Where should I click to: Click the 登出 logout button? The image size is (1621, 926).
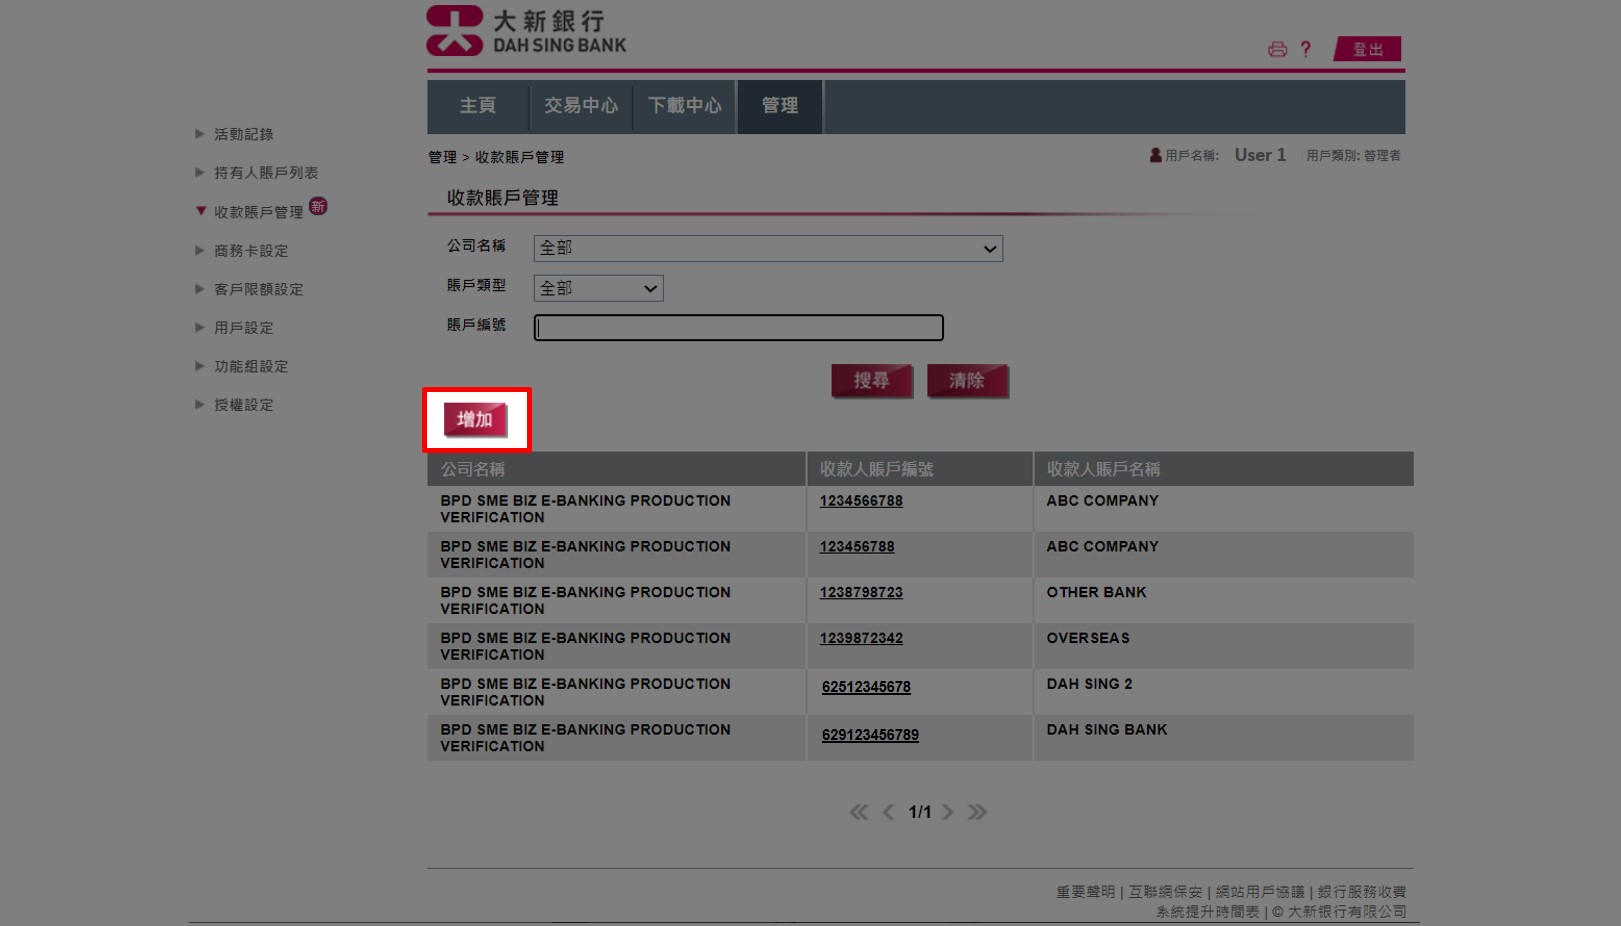coord(1367,48)
